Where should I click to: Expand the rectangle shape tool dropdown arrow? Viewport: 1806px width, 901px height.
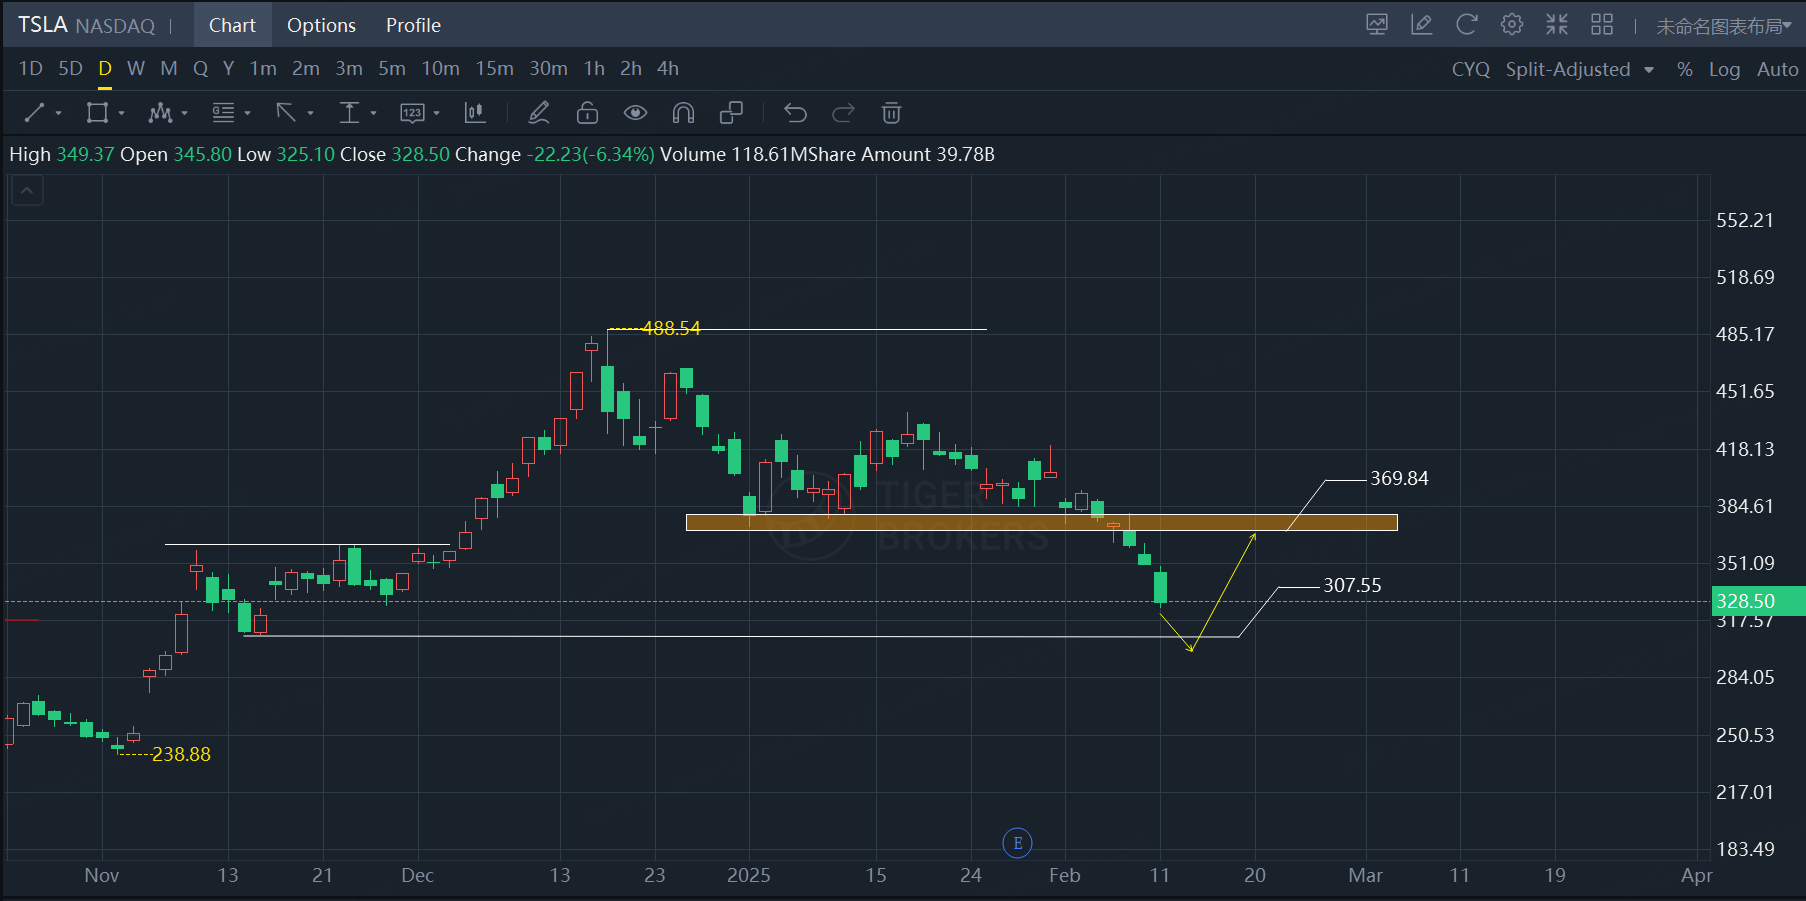(x=122, y=113)
